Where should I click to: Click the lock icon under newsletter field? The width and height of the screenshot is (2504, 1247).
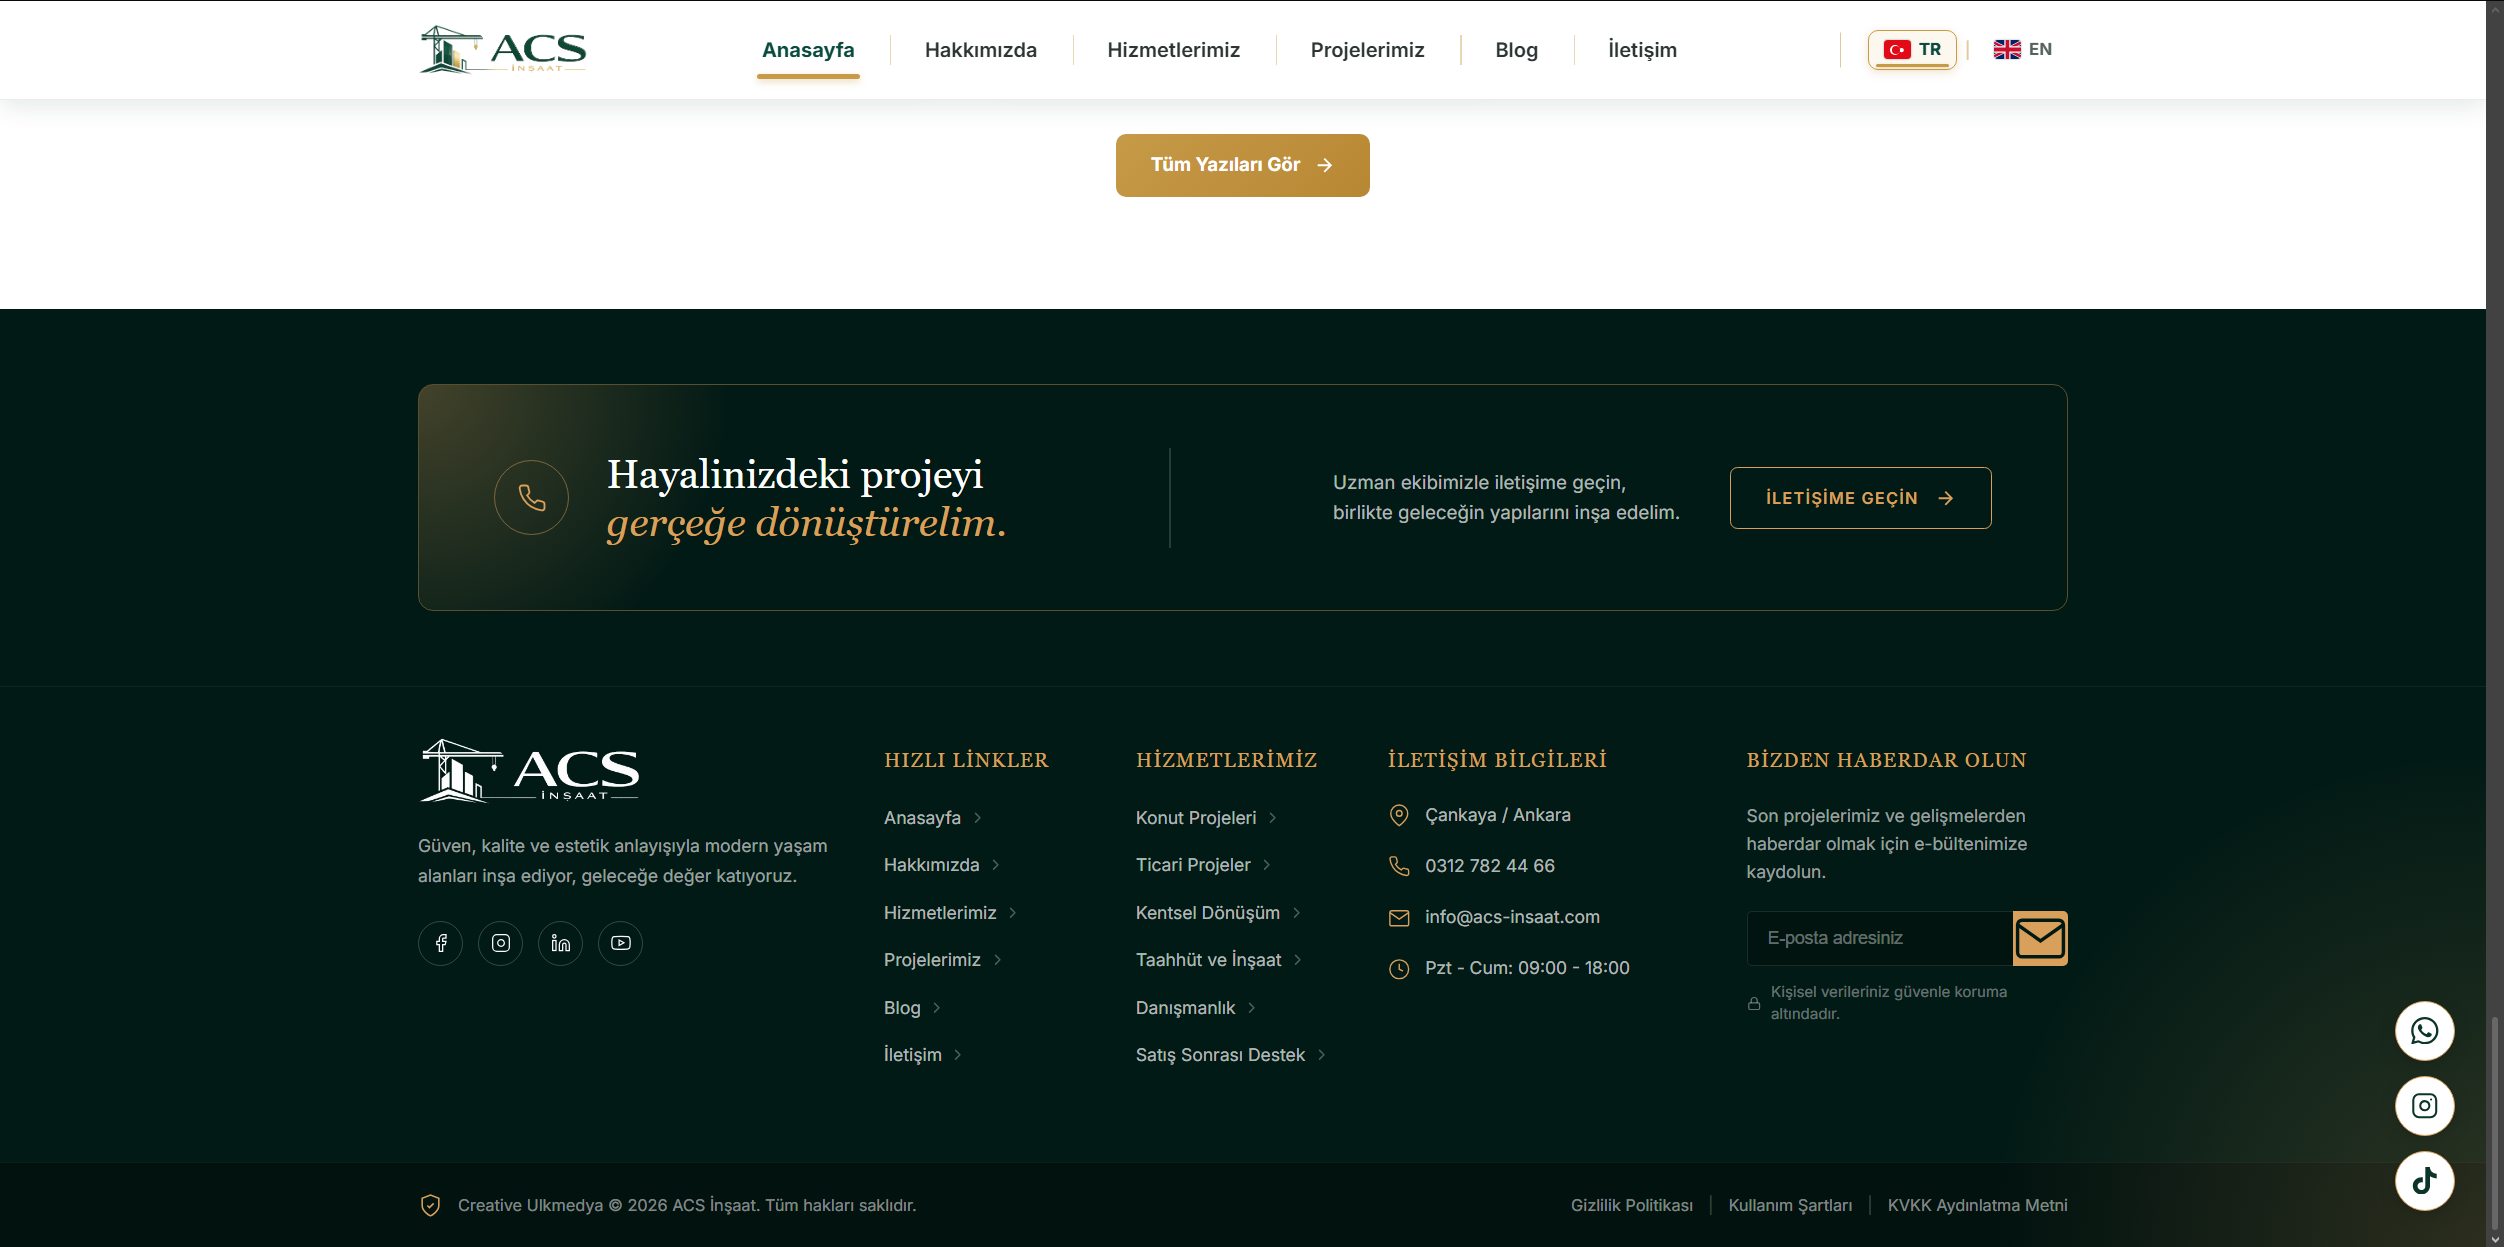(1754, 1003)
